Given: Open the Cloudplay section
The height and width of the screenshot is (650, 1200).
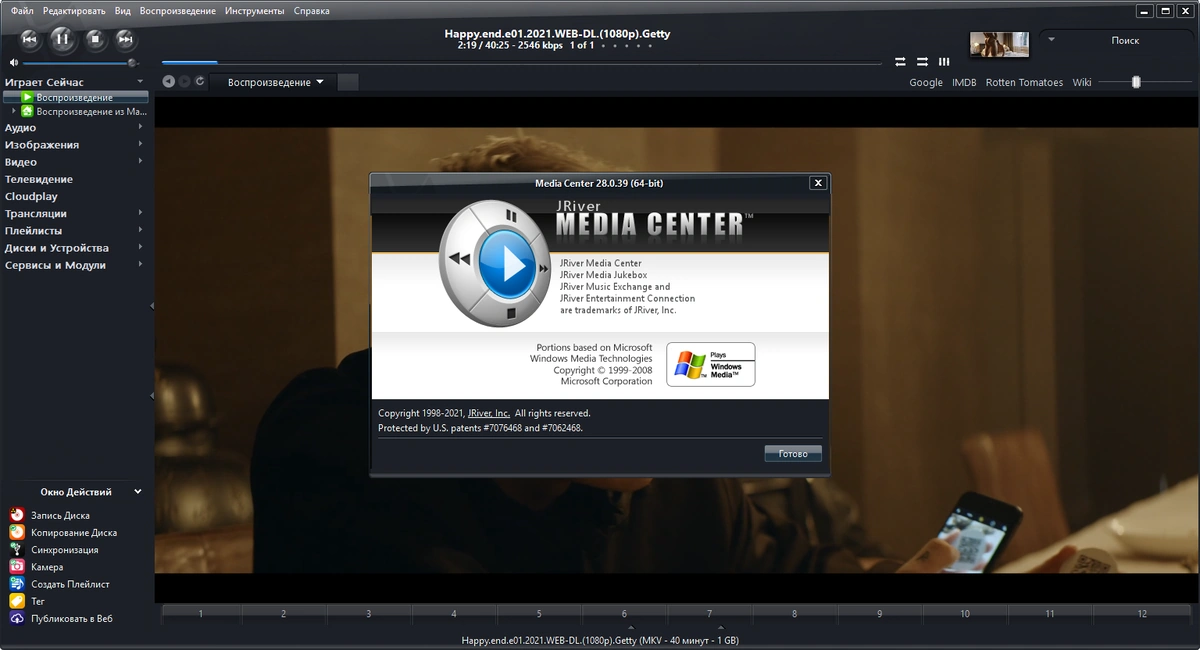Looking at the screenshot, I should (x=31, y=197).
